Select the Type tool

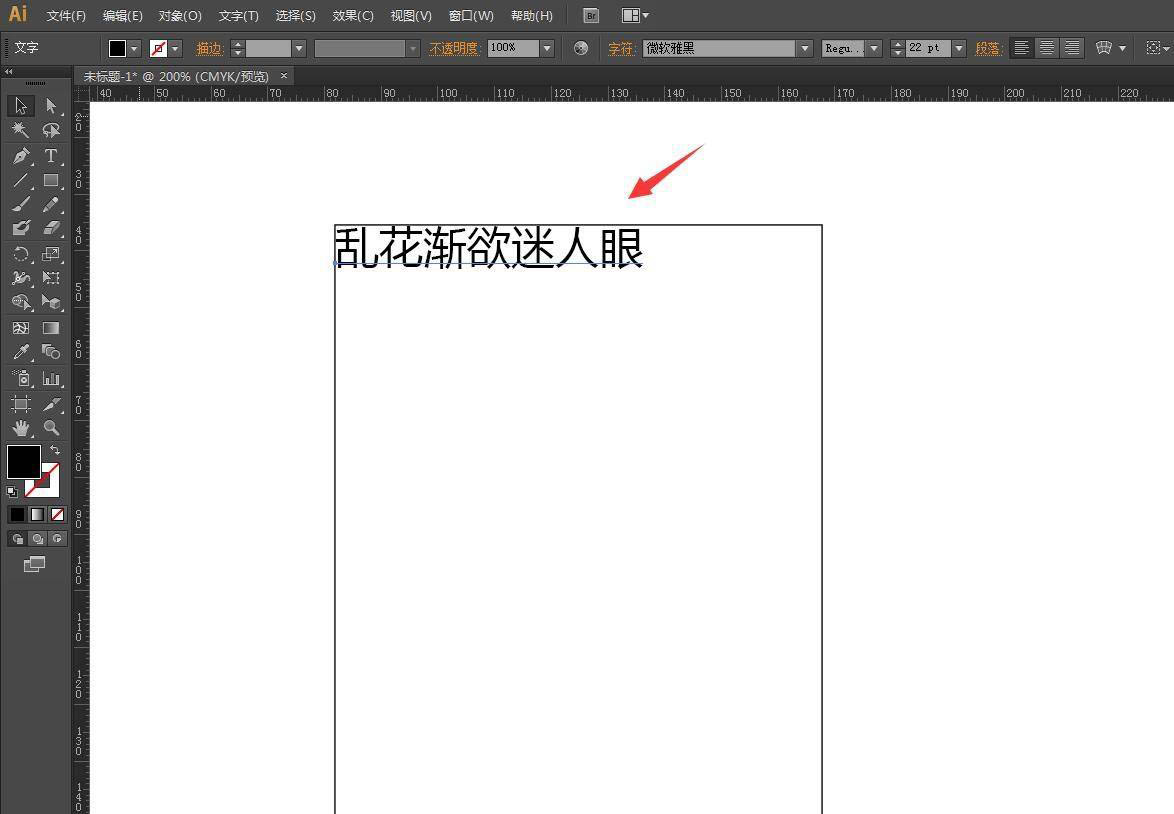[x=50, y=156]
